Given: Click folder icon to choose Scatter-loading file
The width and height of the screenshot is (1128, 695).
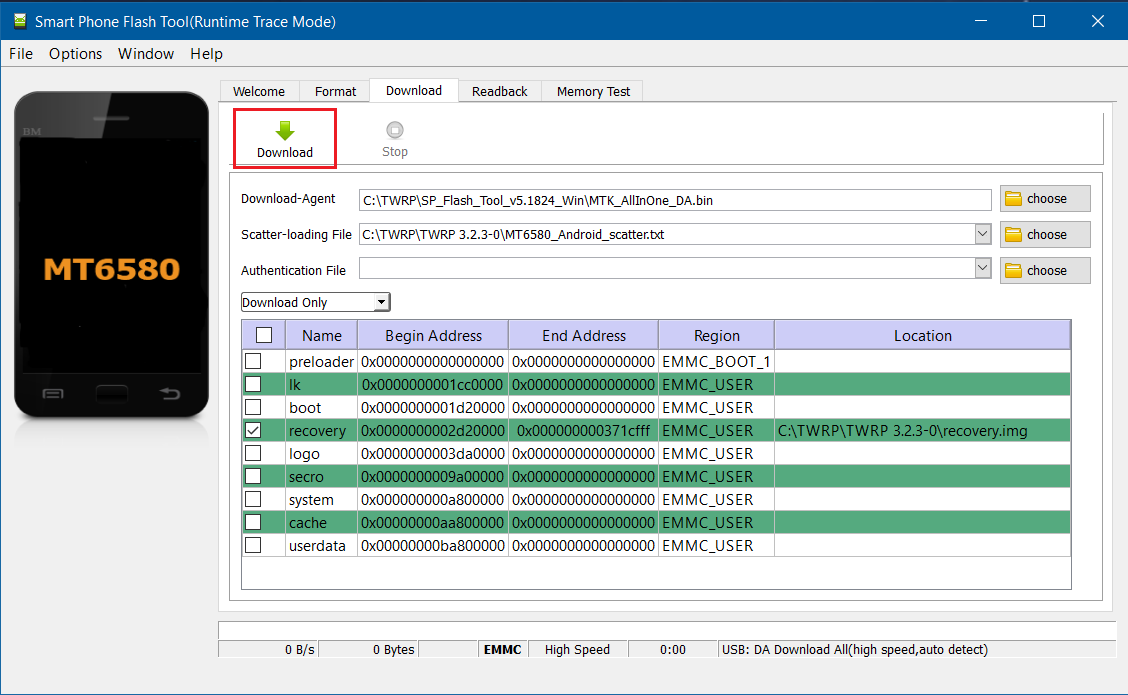Looking at the screenshot, I should click(1014, 235).
